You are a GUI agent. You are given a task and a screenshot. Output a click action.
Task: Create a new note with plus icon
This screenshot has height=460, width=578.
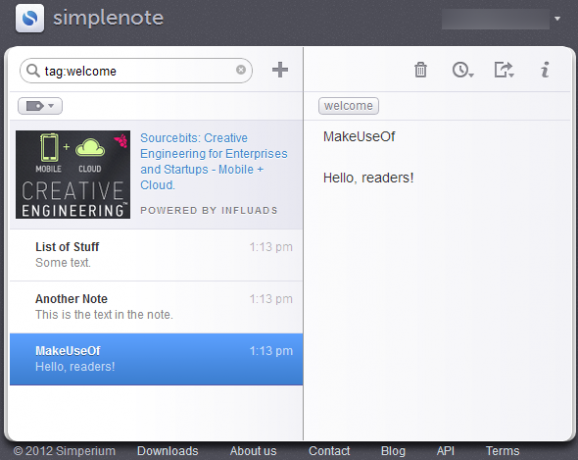(280, 70)
